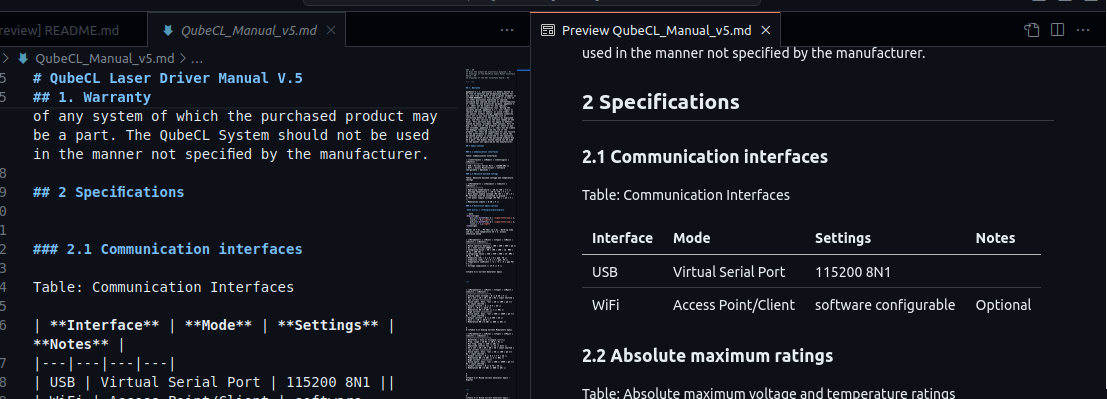
Task: Click 'Access Point/Client' cell in preview table
Action: [x=734, y=305]
